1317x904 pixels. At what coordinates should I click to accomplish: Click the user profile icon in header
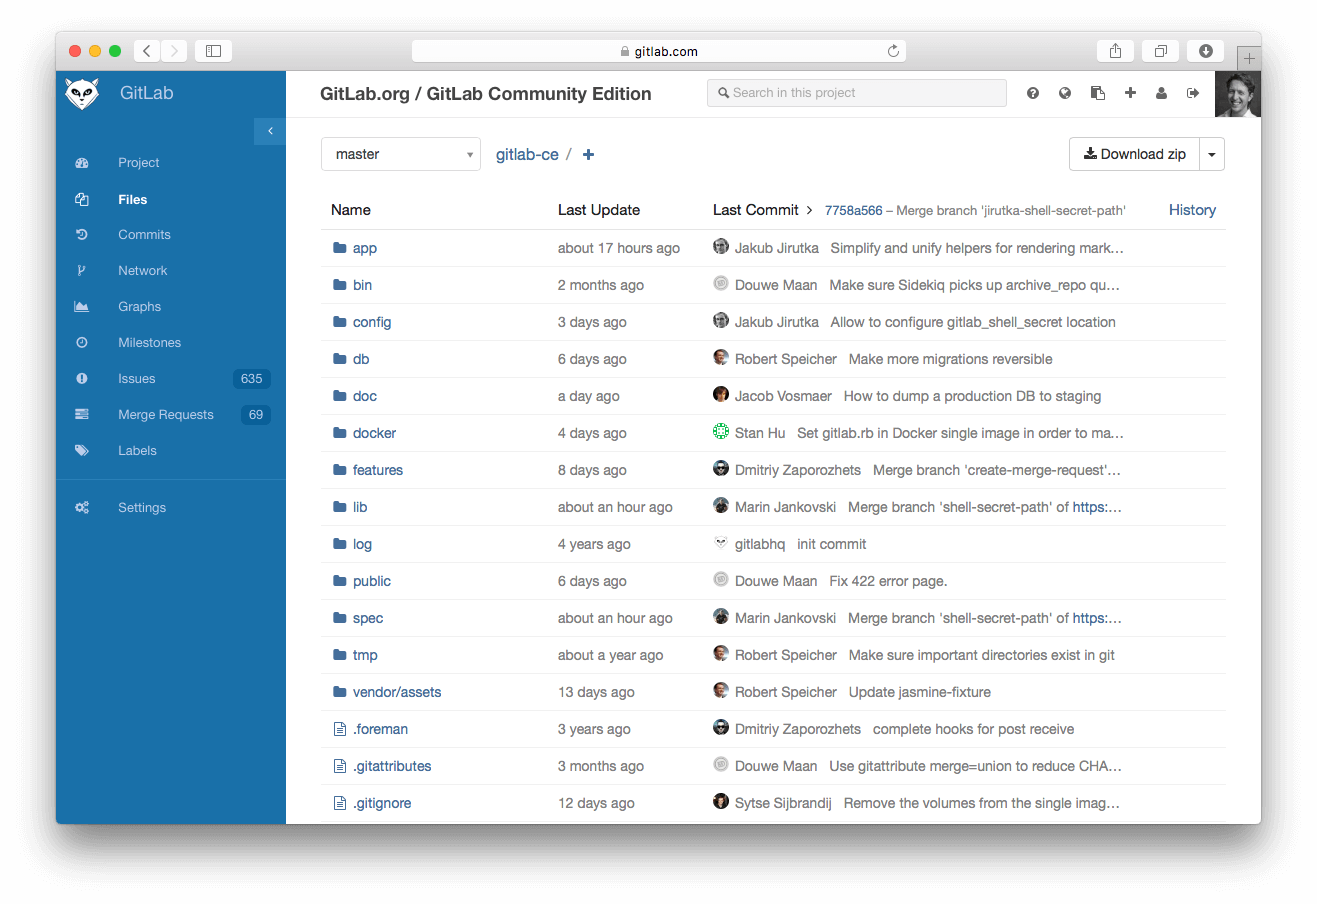pos(1161,93)
